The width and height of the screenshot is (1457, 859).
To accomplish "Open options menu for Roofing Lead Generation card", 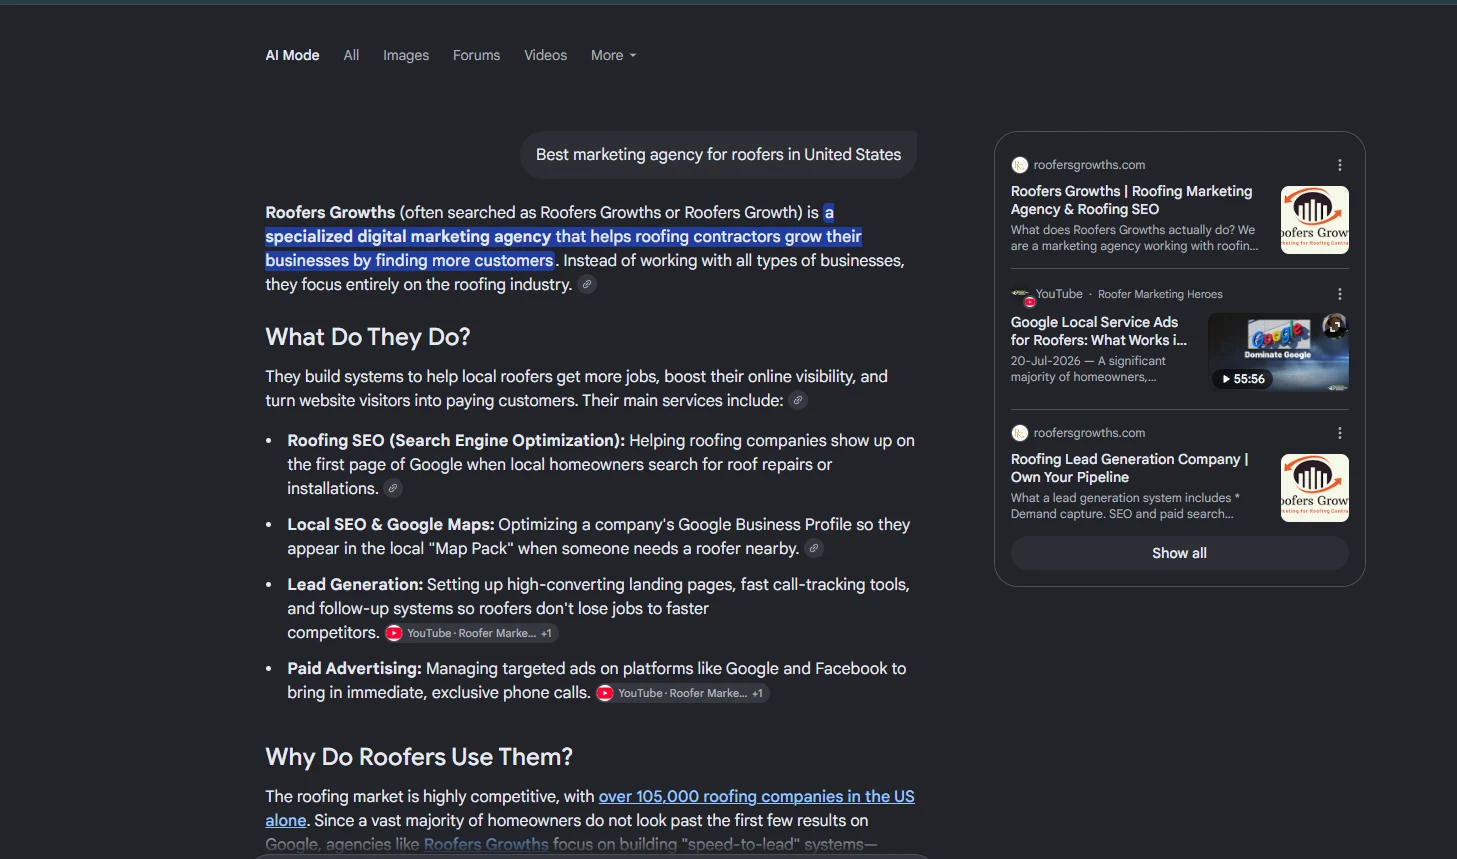I will (1340, 433).
